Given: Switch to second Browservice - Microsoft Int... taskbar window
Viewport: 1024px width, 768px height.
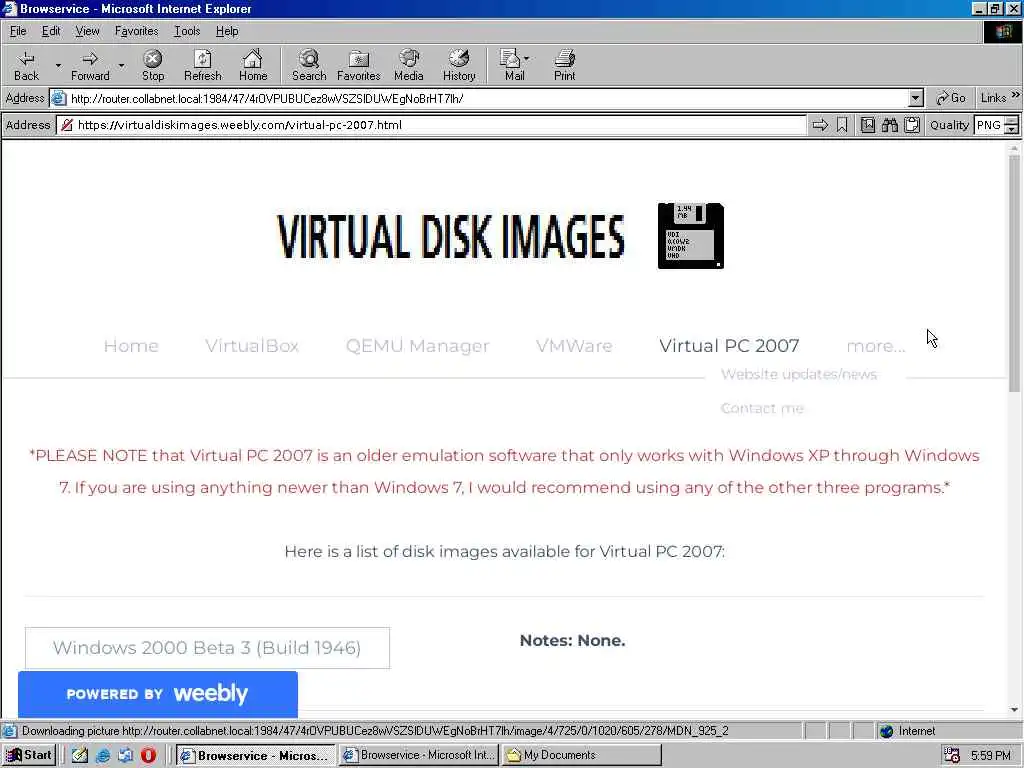Looking at the screenshot, I should coord(419,755).
